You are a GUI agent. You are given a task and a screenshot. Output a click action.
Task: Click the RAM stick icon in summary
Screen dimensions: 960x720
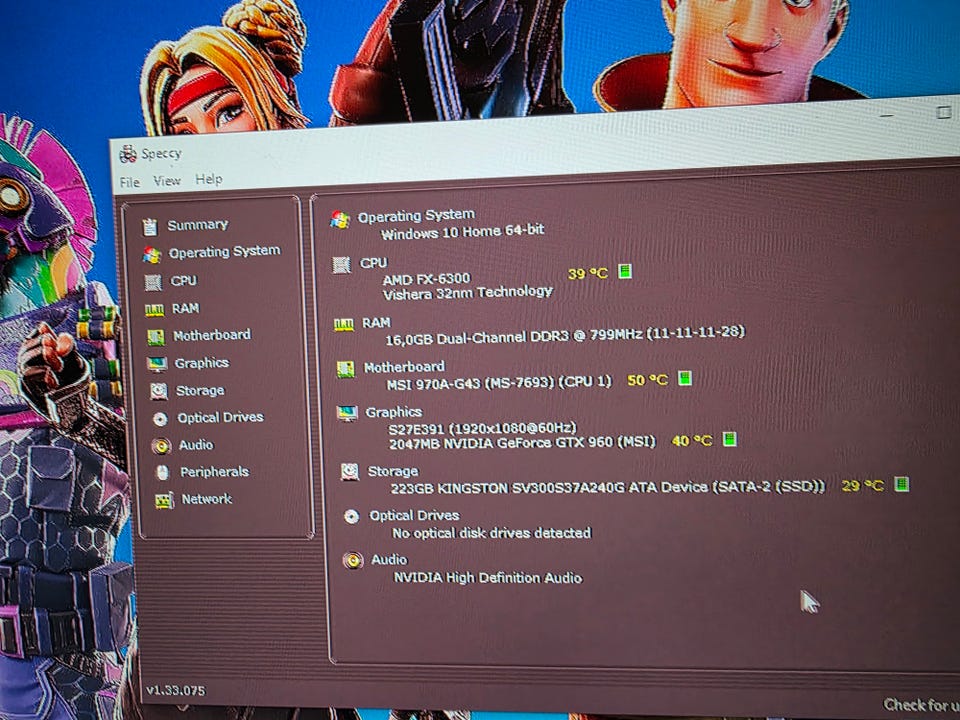(x=343, y=324)
